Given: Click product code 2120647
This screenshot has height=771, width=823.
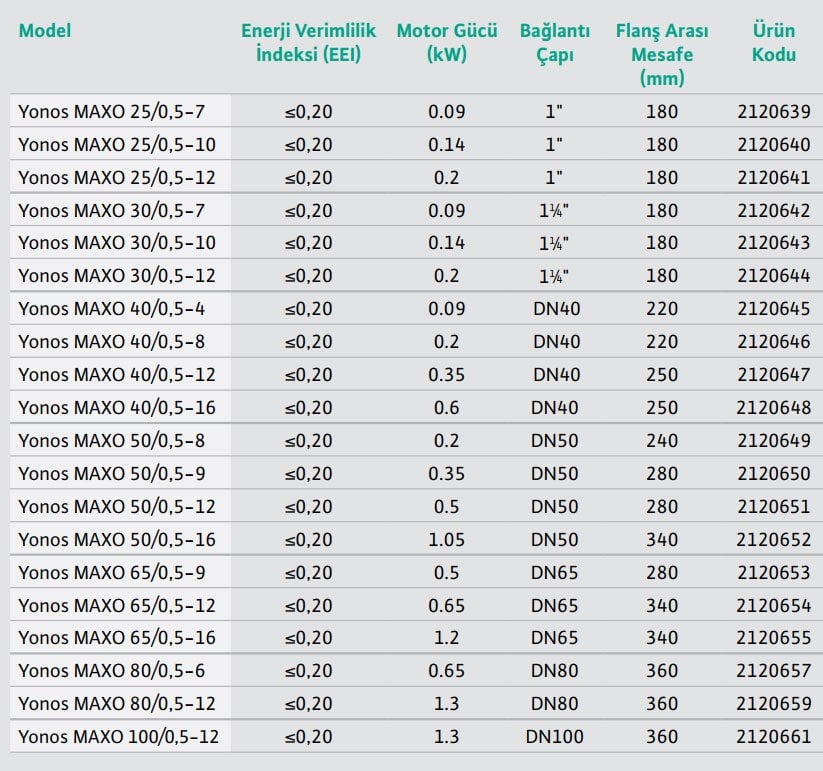Looking at the screenshot, I should pos(774,375).
